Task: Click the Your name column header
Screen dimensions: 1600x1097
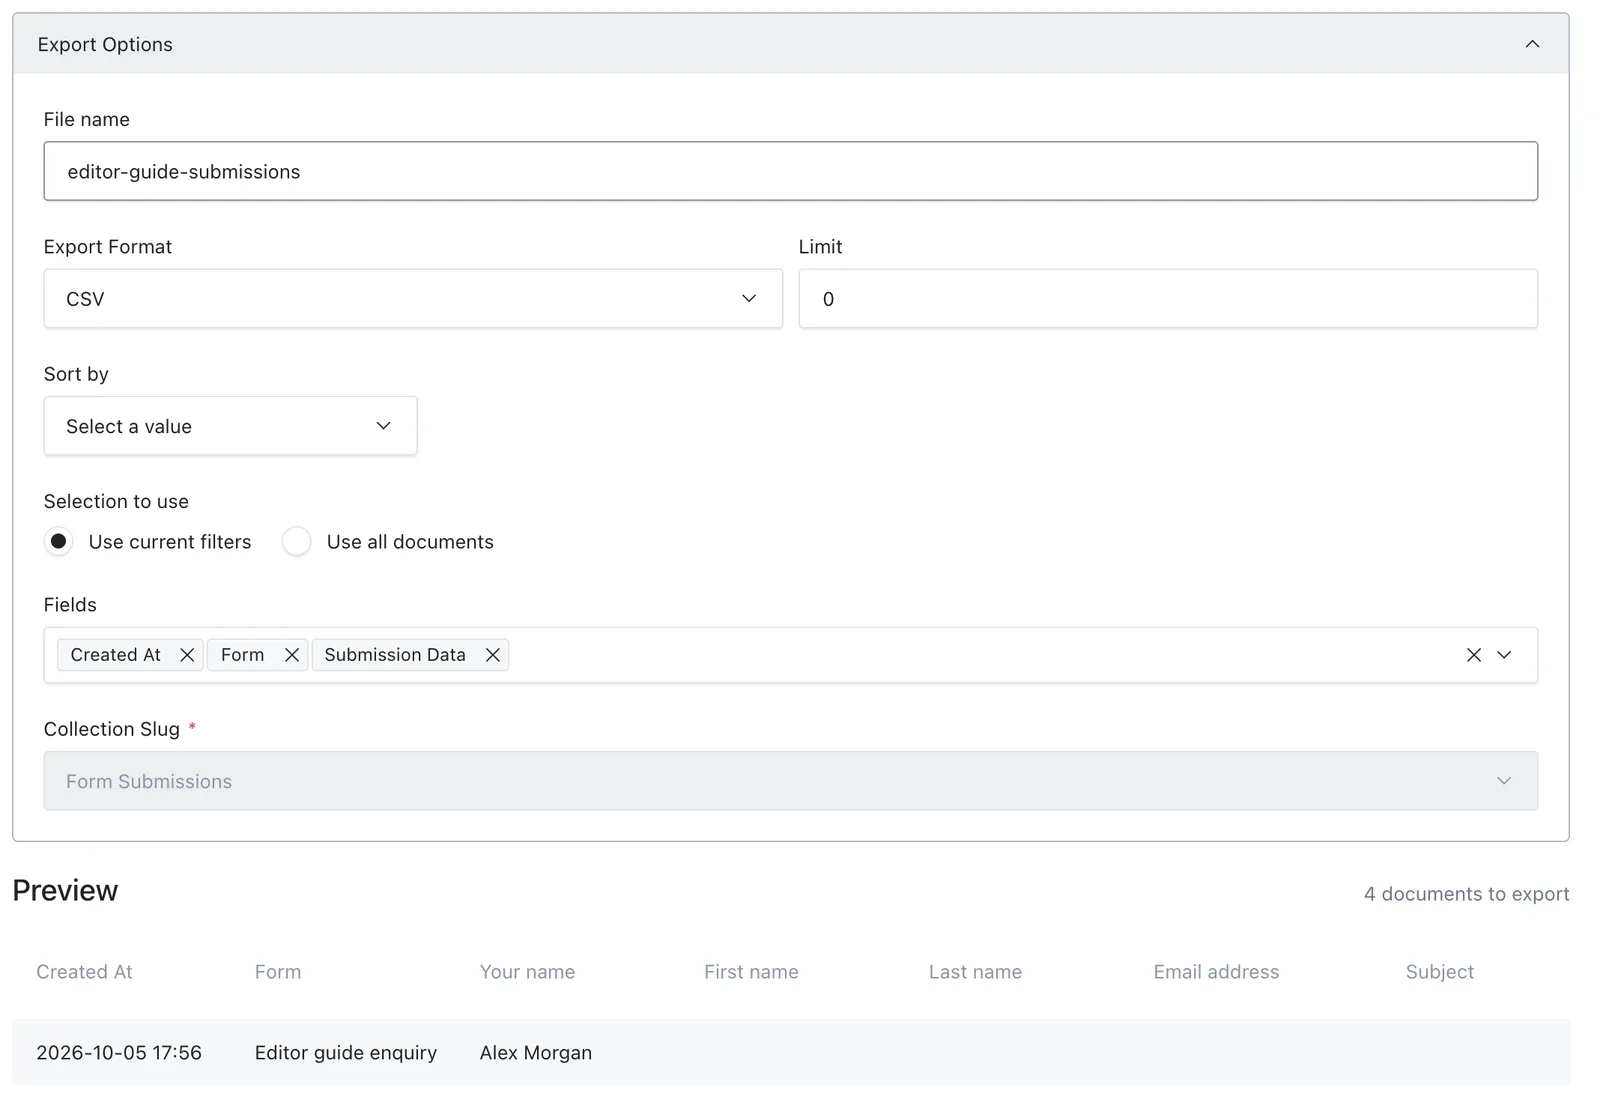Action: pyautogui.click(x=527, y=972)
